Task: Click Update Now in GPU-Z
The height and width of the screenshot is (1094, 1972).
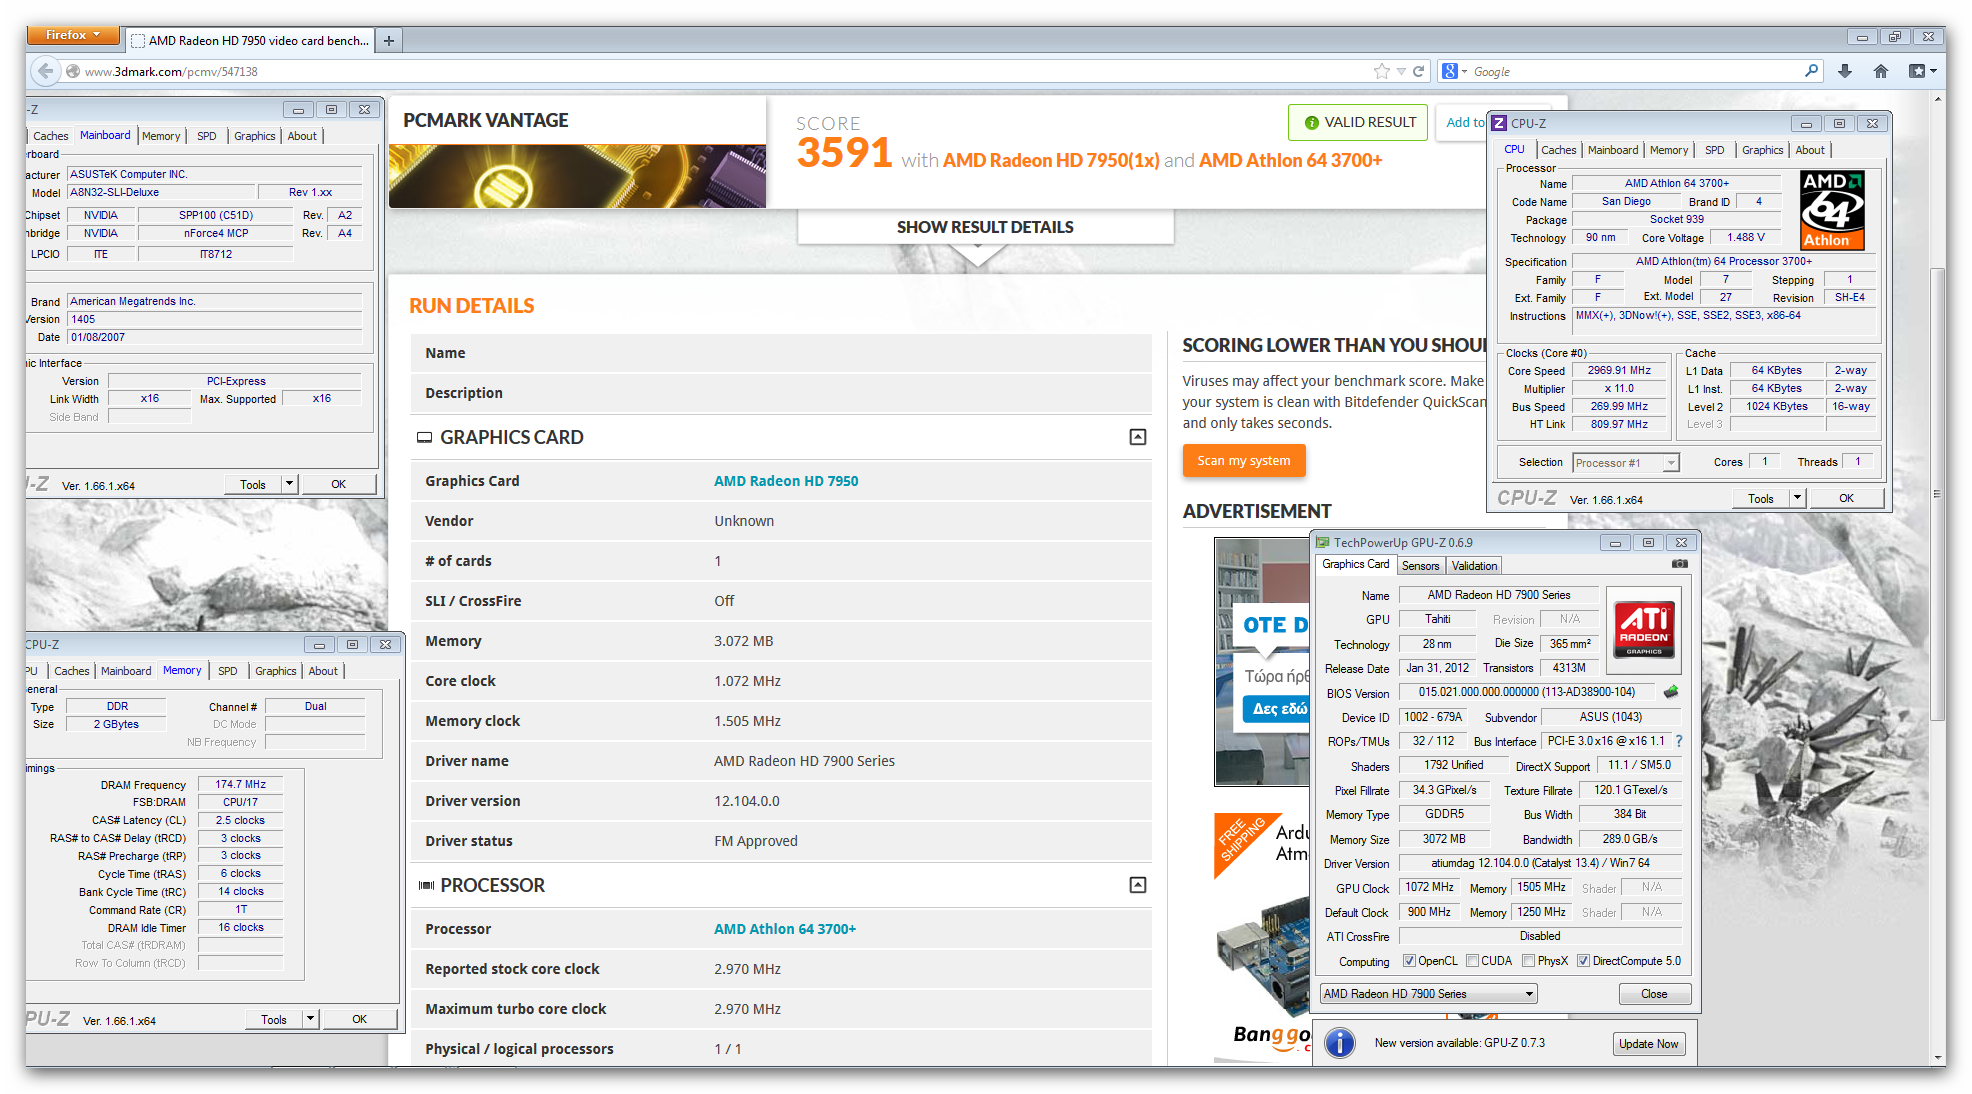Action: click(1648, 1043)
